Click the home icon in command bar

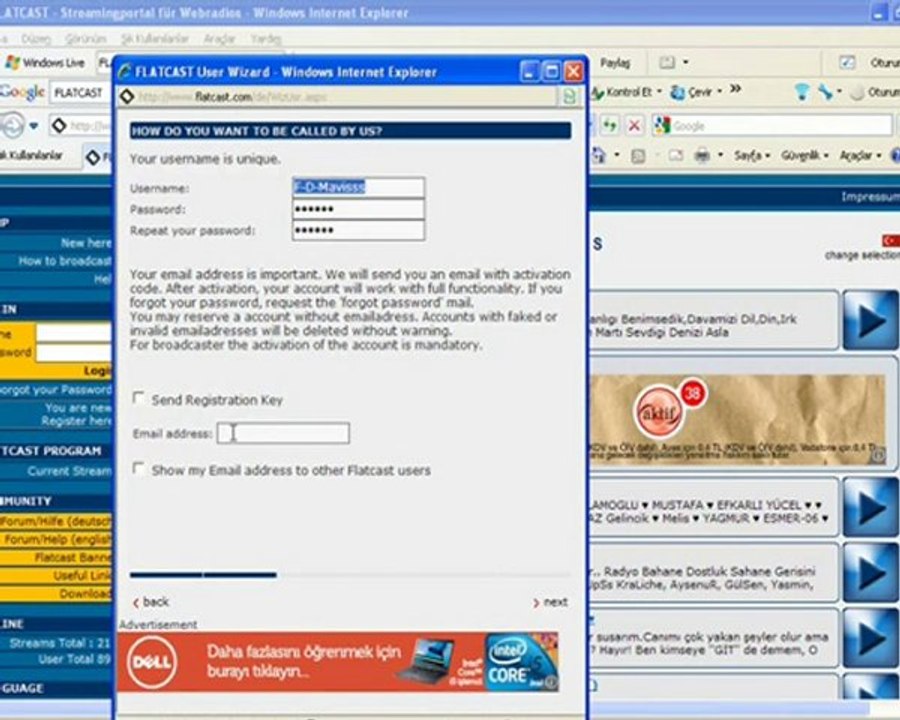[x=599, y=154]
